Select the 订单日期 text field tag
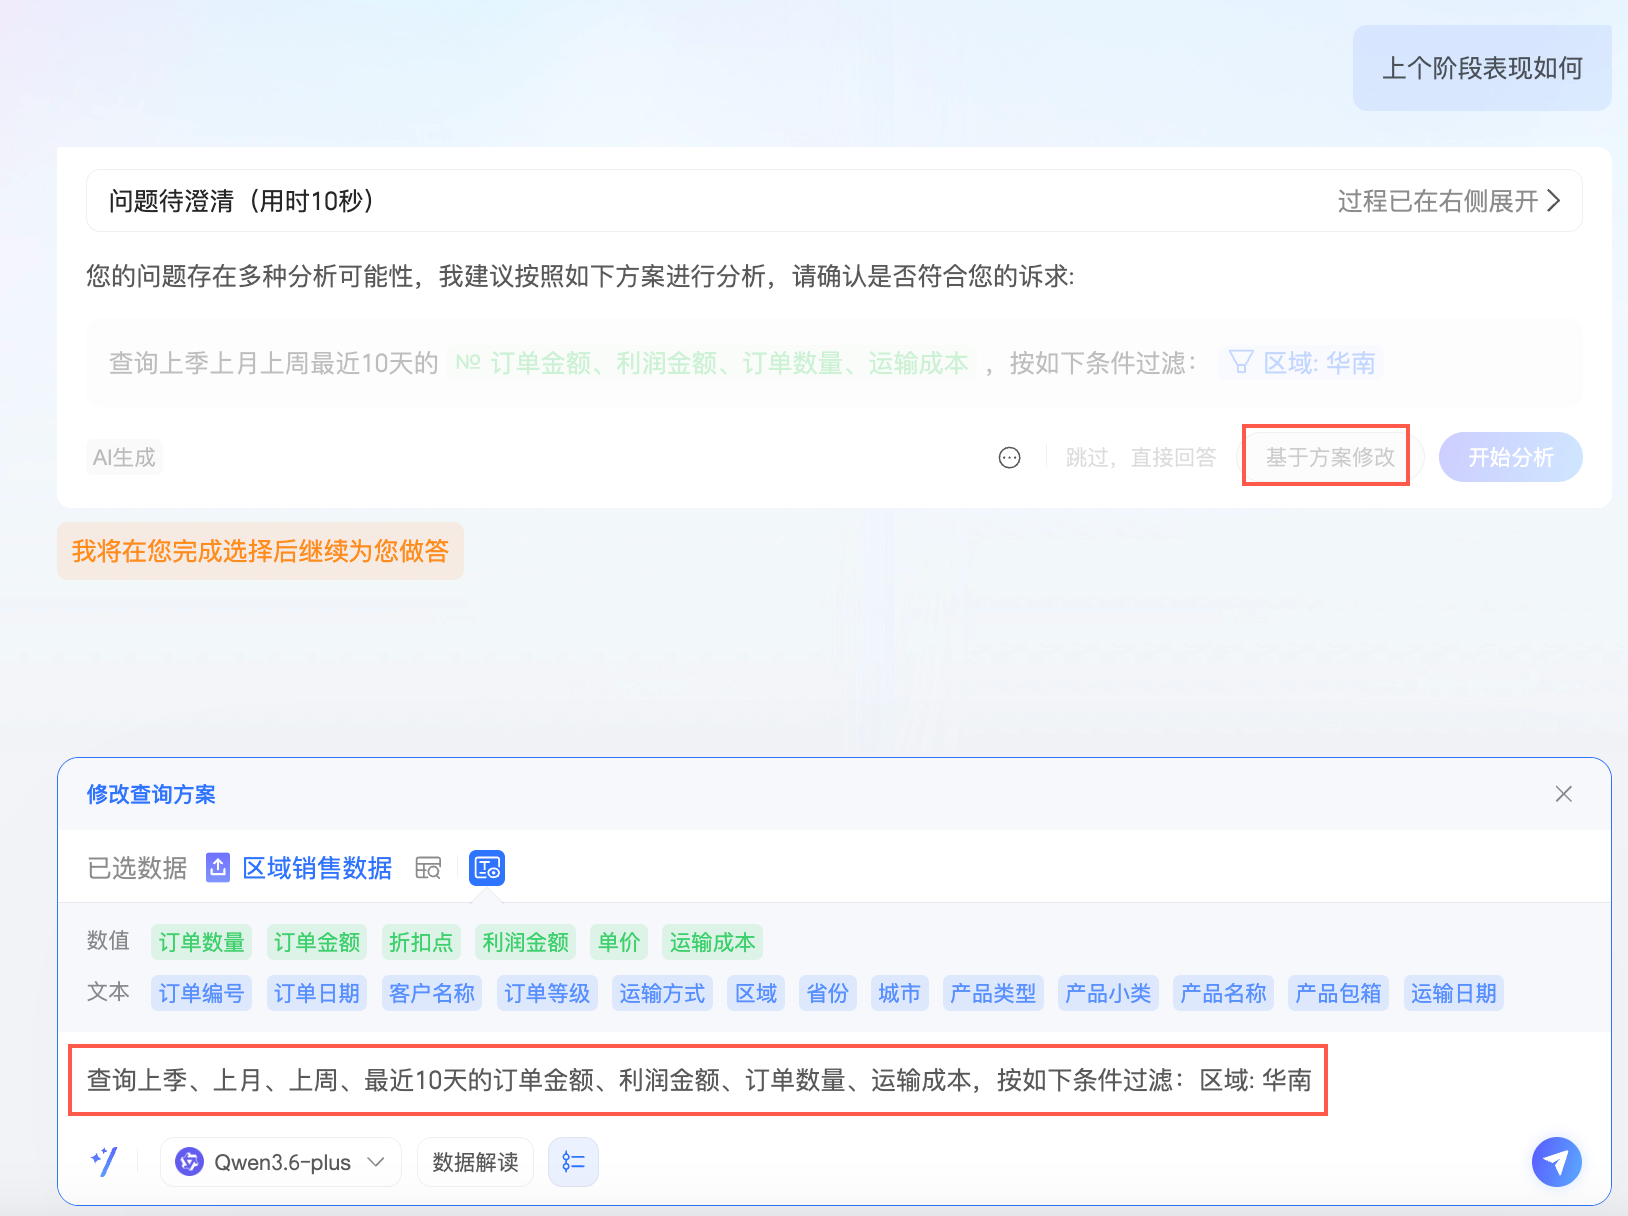The width and height of the screenshot is (1628, 1216). point(317,993)
